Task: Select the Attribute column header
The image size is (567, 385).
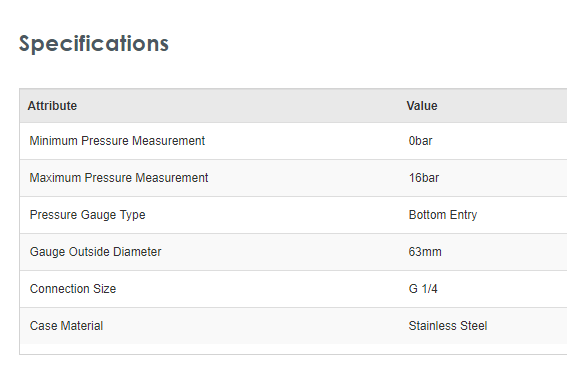Action: (x=52, y=106)
